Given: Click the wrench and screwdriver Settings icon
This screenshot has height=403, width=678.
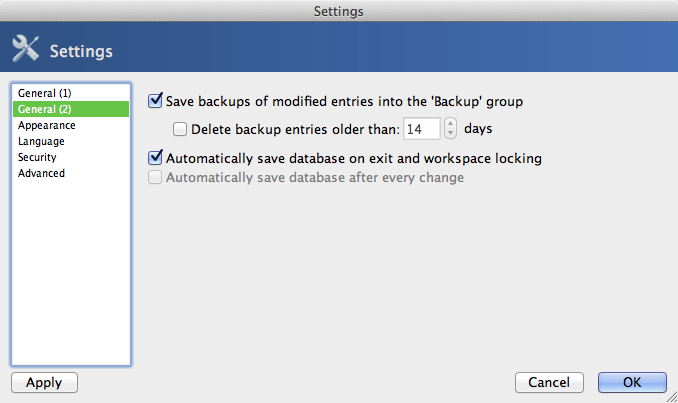Looking at the screenshot, I should pyautogui.click(x=26, y=48).
